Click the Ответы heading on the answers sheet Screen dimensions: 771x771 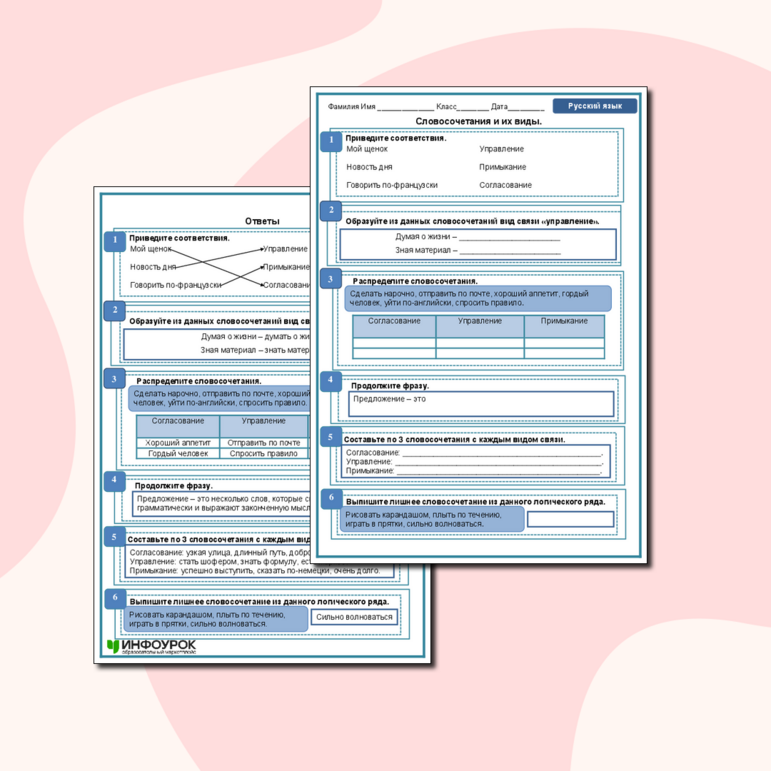click(262, 221)
